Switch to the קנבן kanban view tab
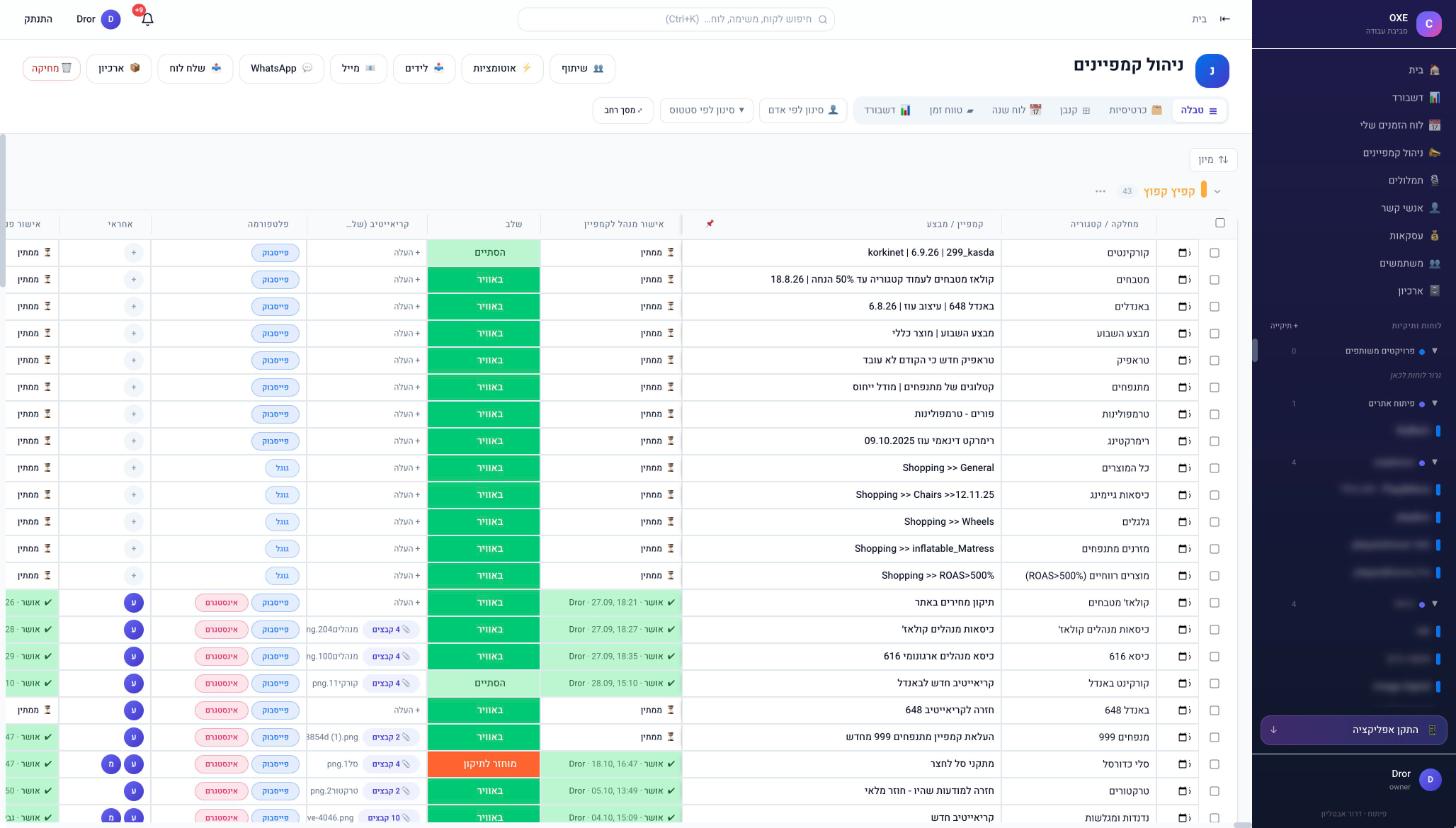 pyautogui.click(x=1074, y=110)
